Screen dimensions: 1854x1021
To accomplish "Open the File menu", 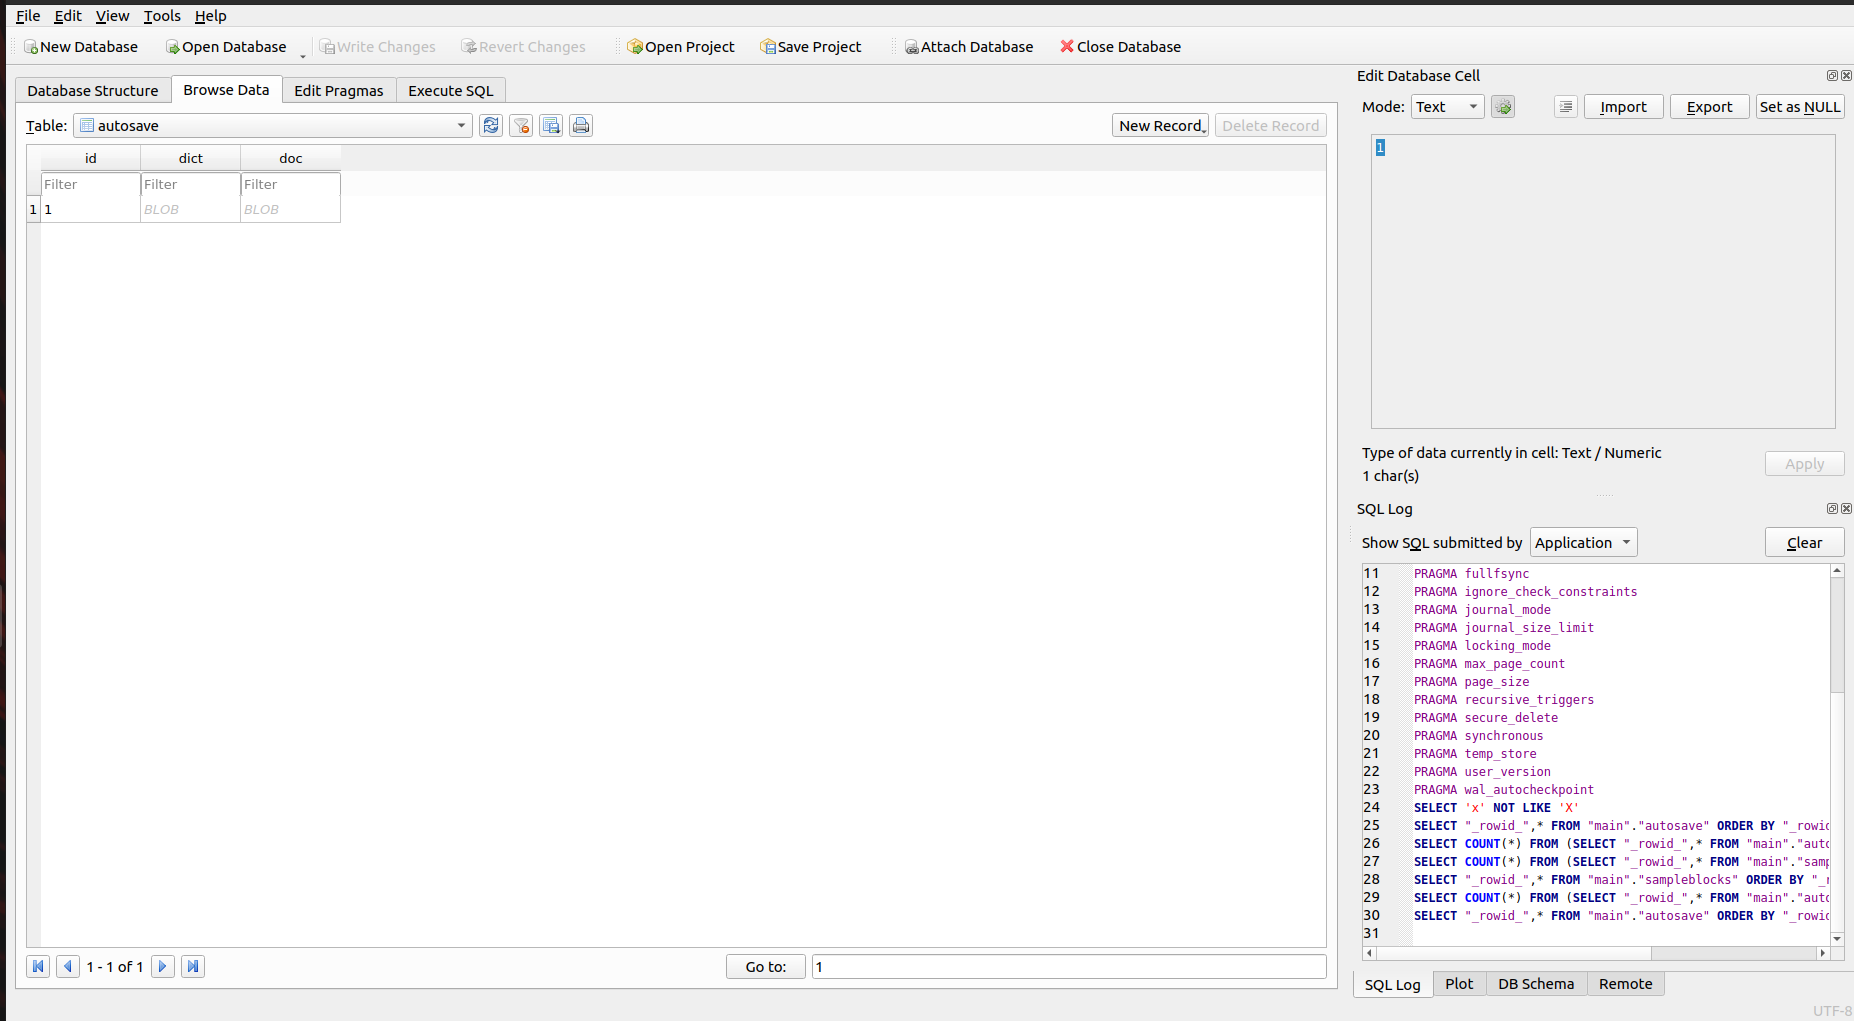I will [x=28, y=15].
